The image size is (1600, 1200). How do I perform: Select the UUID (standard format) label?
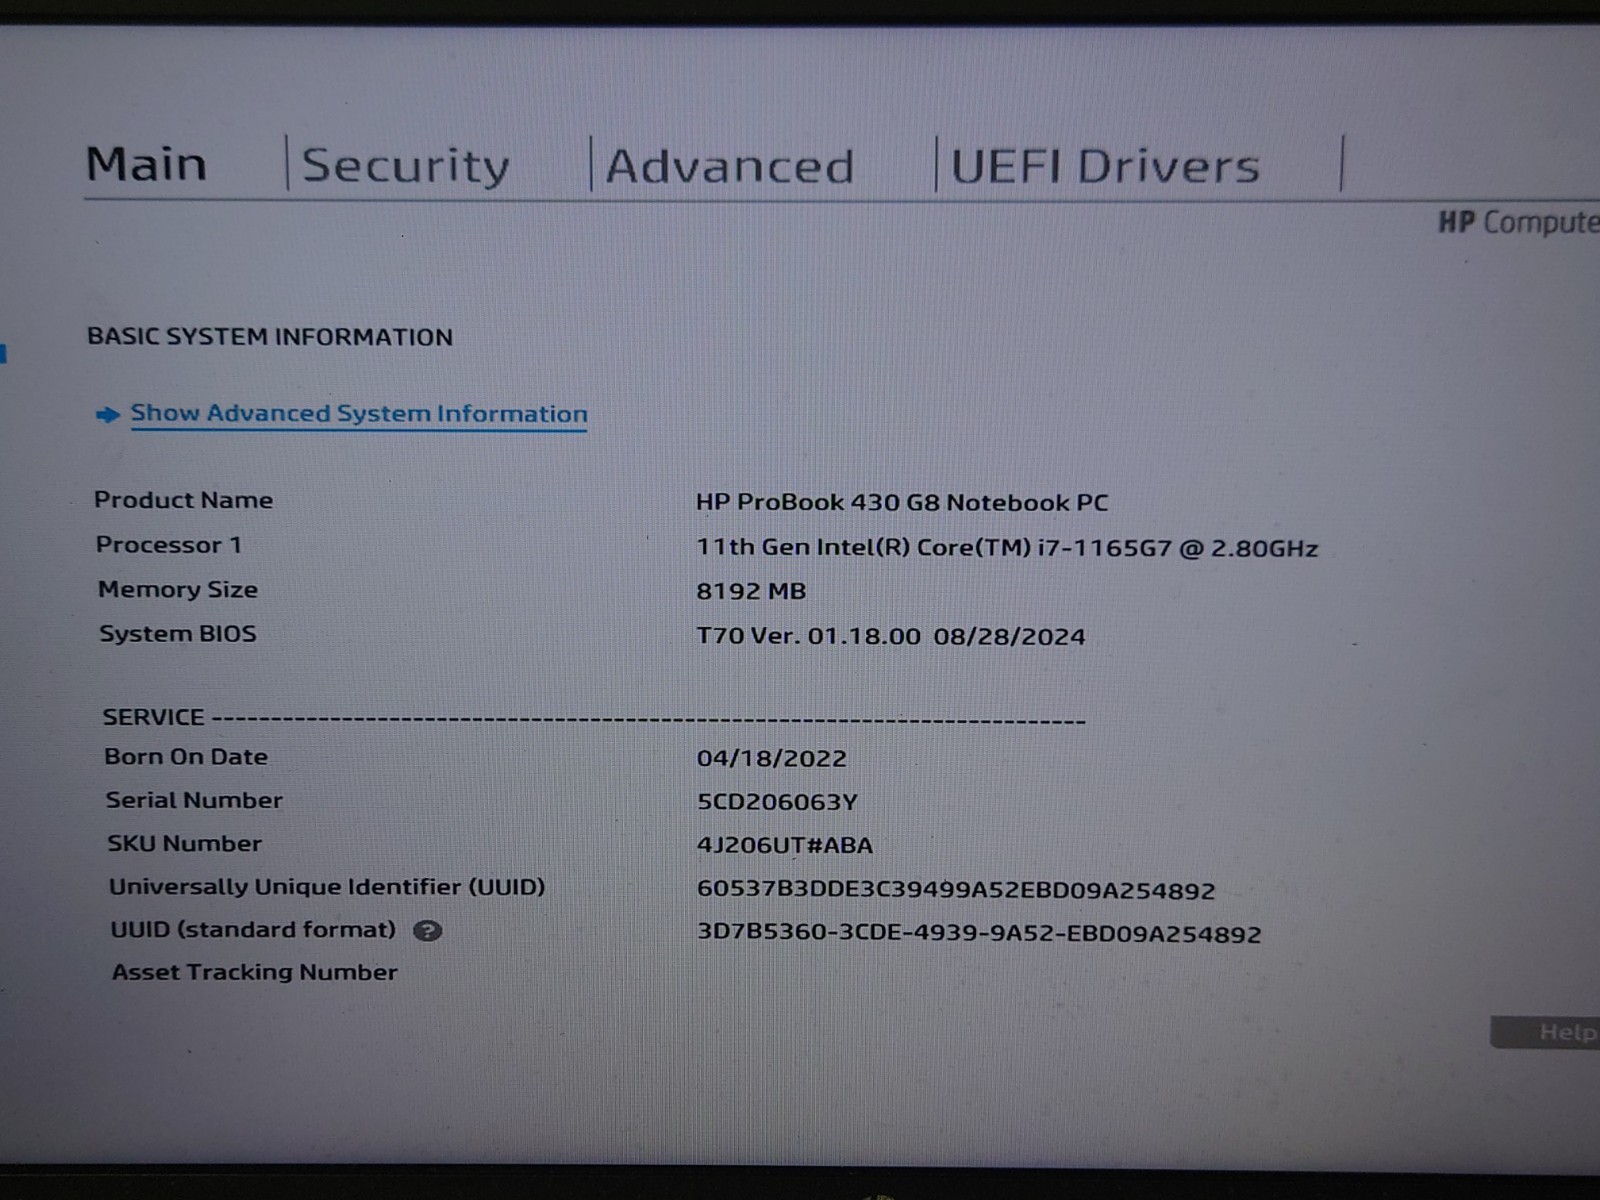253,930
